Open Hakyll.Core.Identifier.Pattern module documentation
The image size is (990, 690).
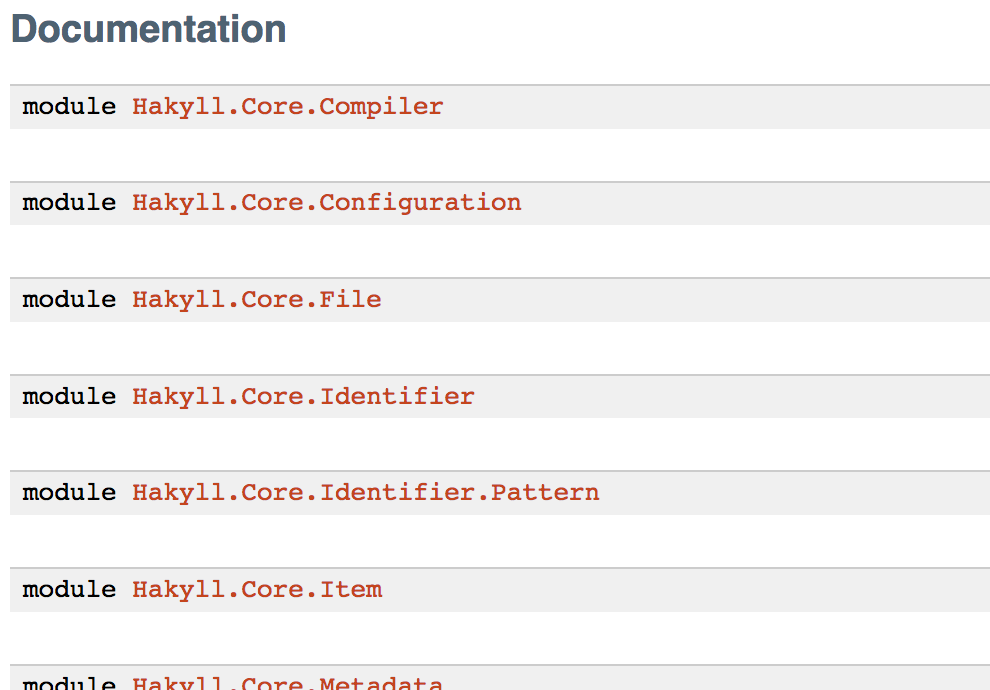[366, 493]
